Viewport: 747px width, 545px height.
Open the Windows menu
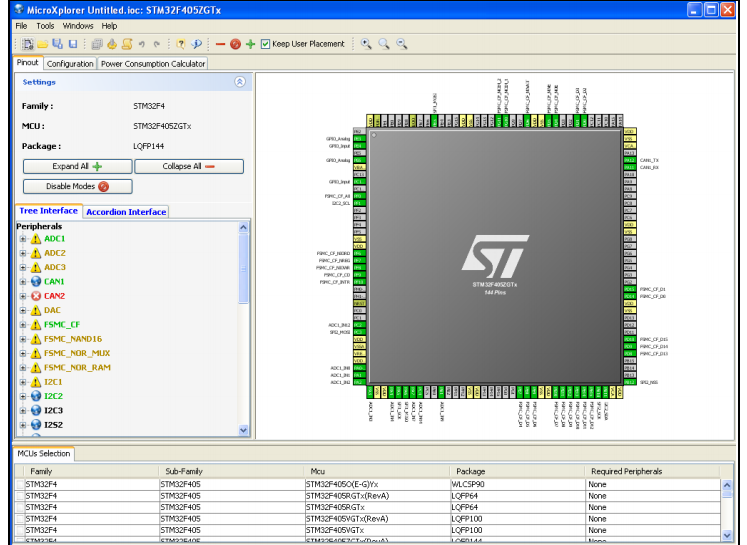[x=78, y=26]
